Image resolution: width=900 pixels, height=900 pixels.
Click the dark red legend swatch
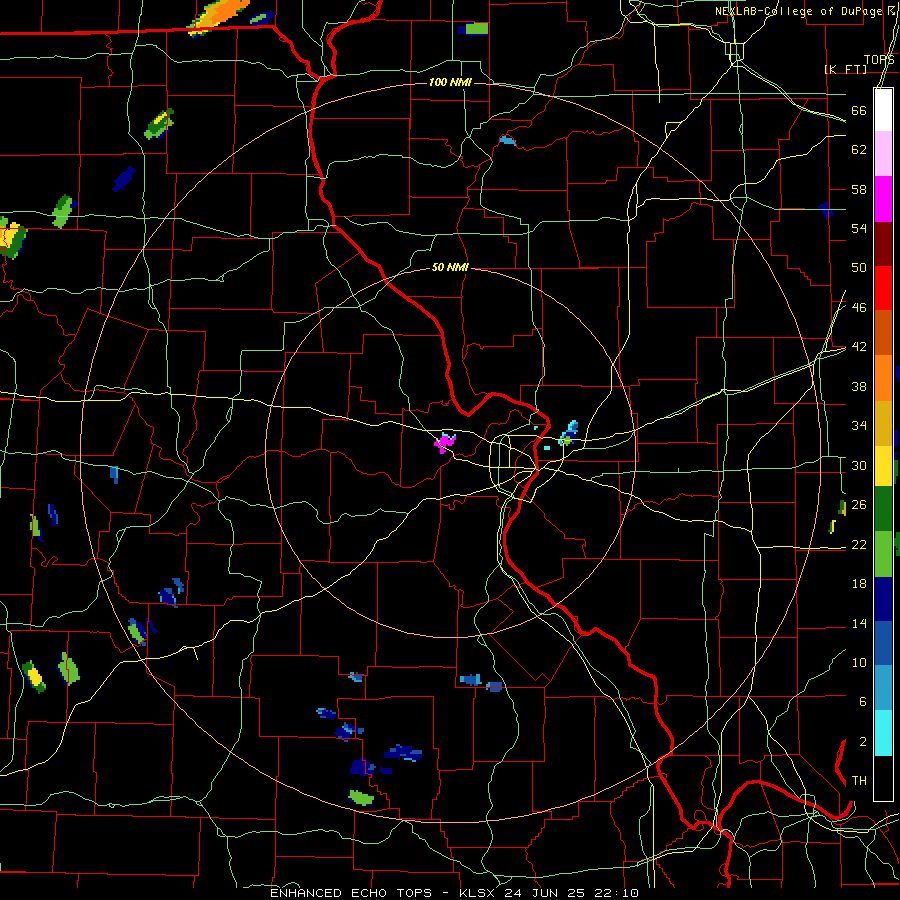pyautogui.click(x=883, y=243)
